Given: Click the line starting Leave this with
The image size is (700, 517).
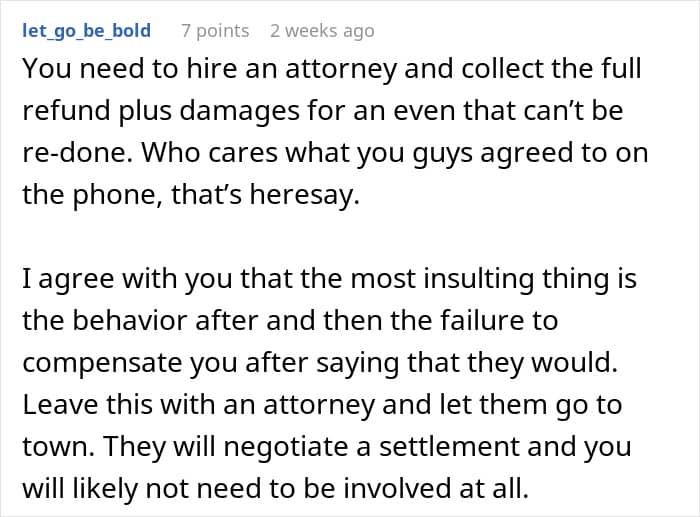Looking at the screenshot, I should tap(322, 404).
